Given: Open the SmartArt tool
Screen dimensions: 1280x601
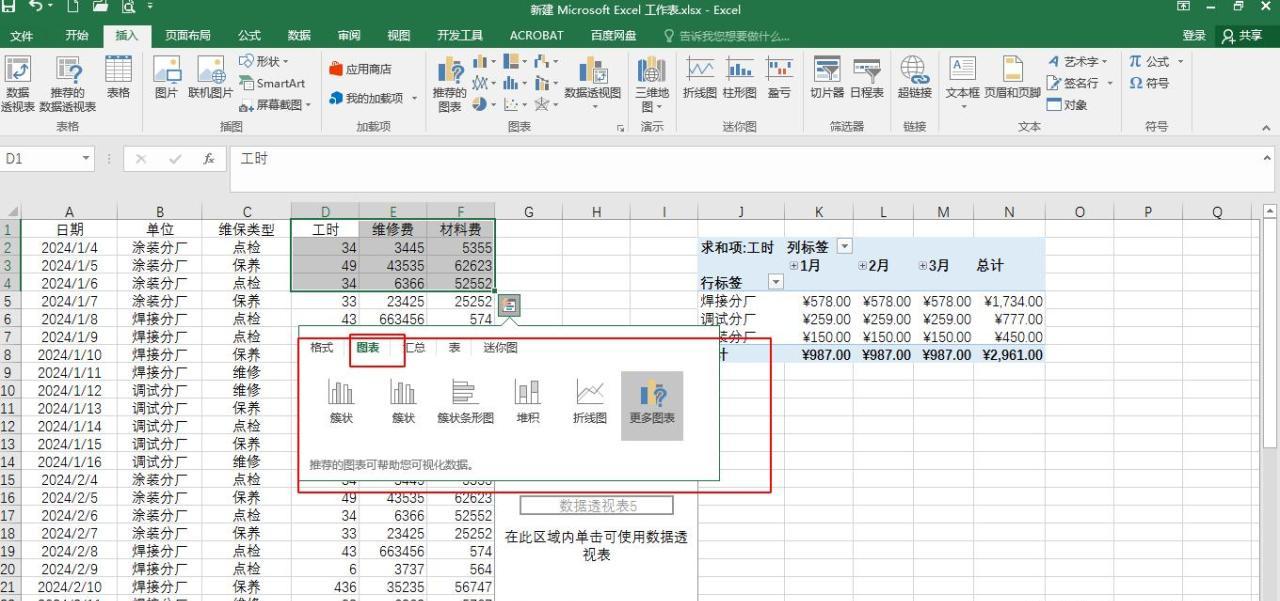Looking at the screenshot, I should pyautogui.click(x=272, y=84).
